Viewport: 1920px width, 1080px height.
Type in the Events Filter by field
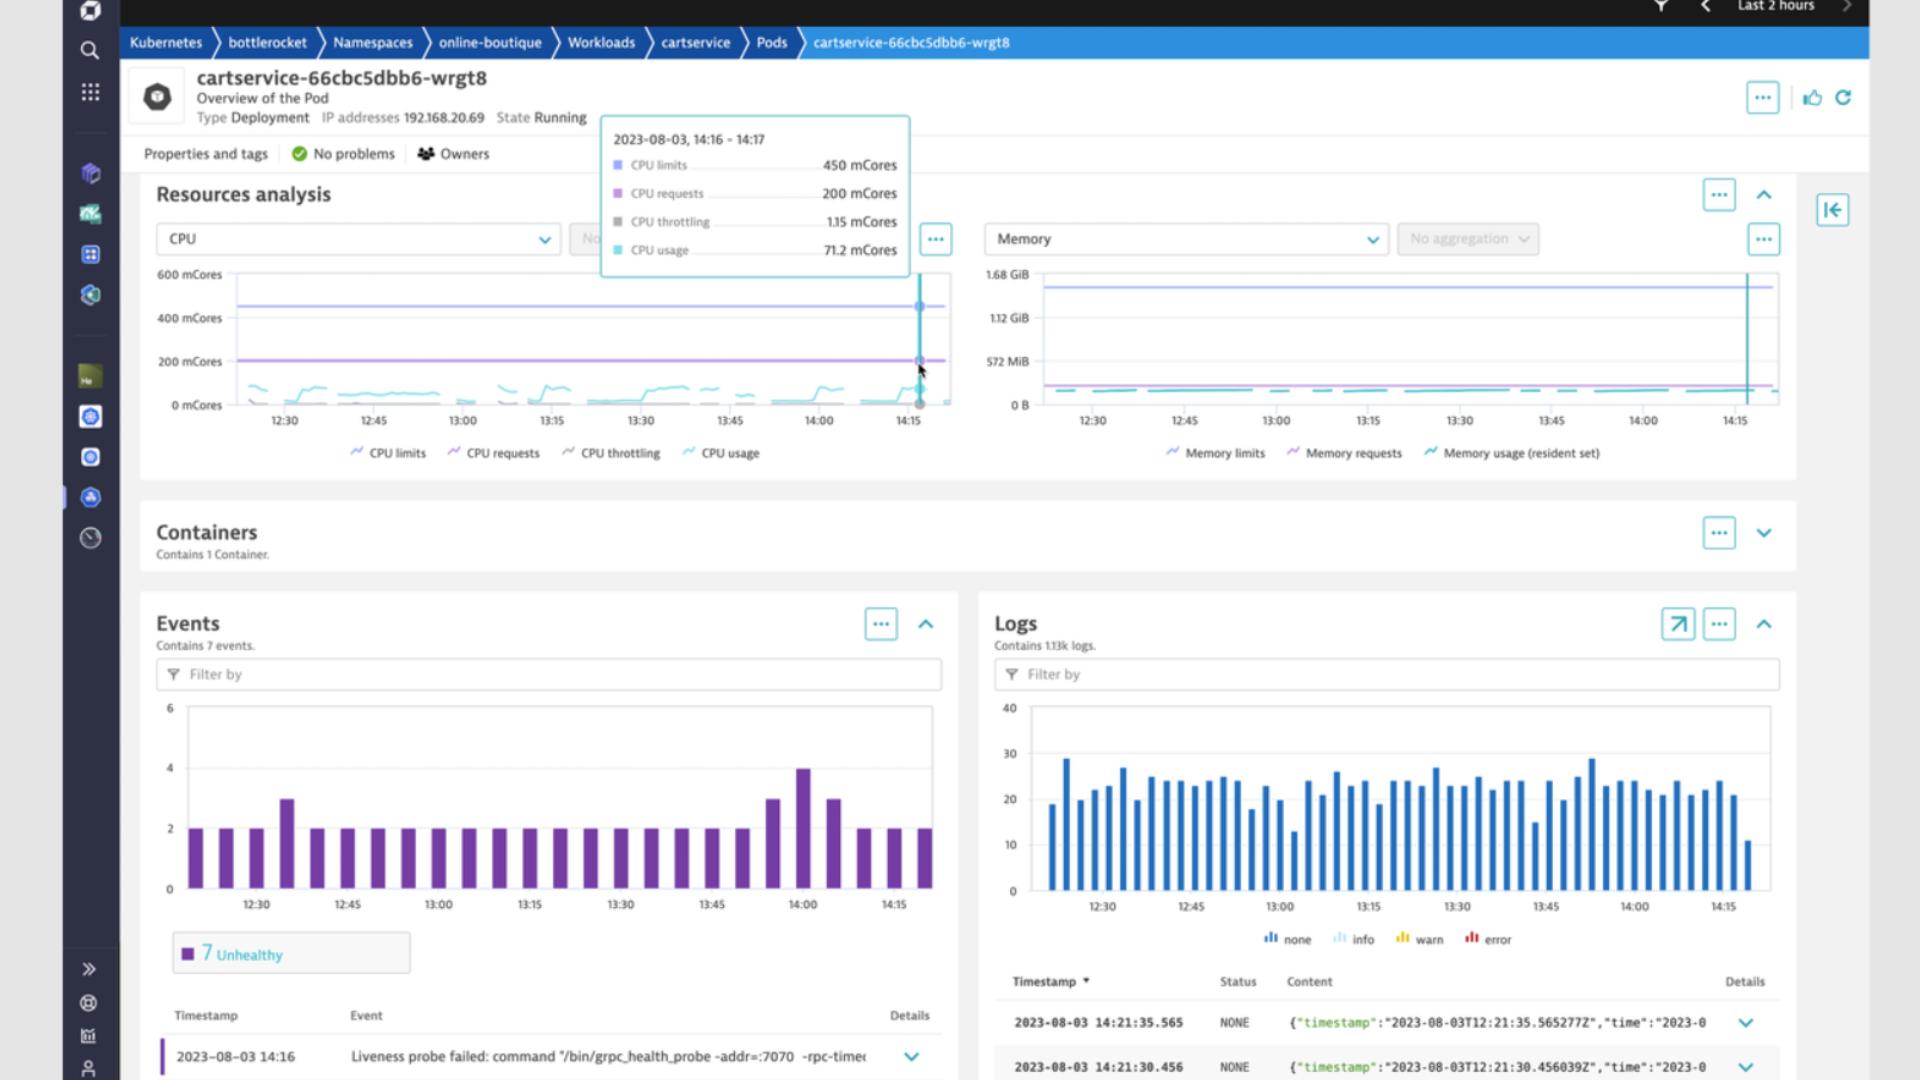coord(548,674)
